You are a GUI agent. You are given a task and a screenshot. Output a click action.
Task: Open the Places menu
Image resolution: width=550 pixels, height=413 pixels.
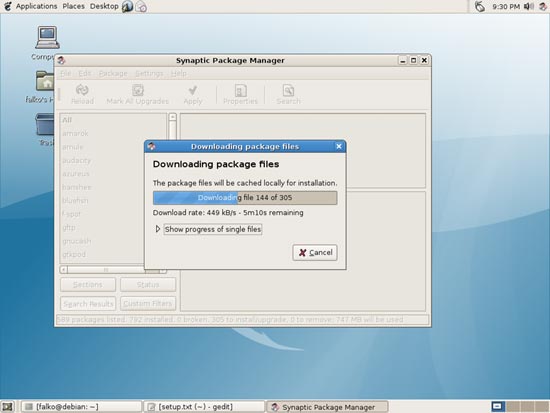[x=73, y=6]
